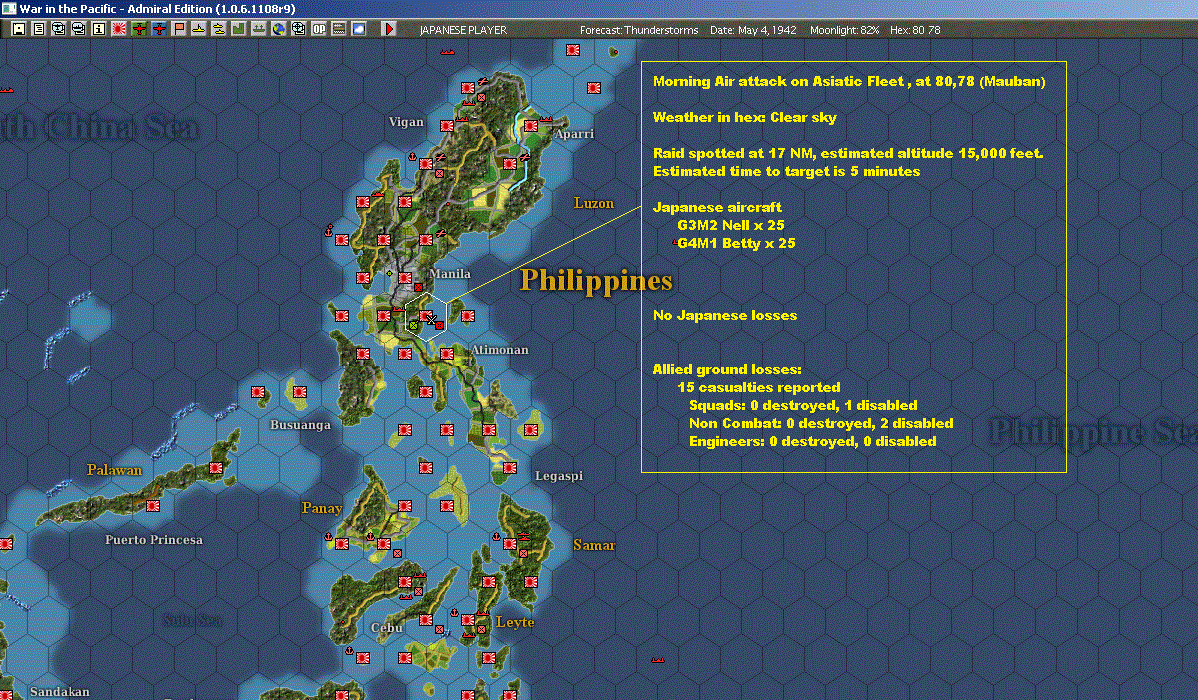Click the ship with arrows toolbar icon
This screenshot has width=1198, height=700.
(x=258, y=29)
